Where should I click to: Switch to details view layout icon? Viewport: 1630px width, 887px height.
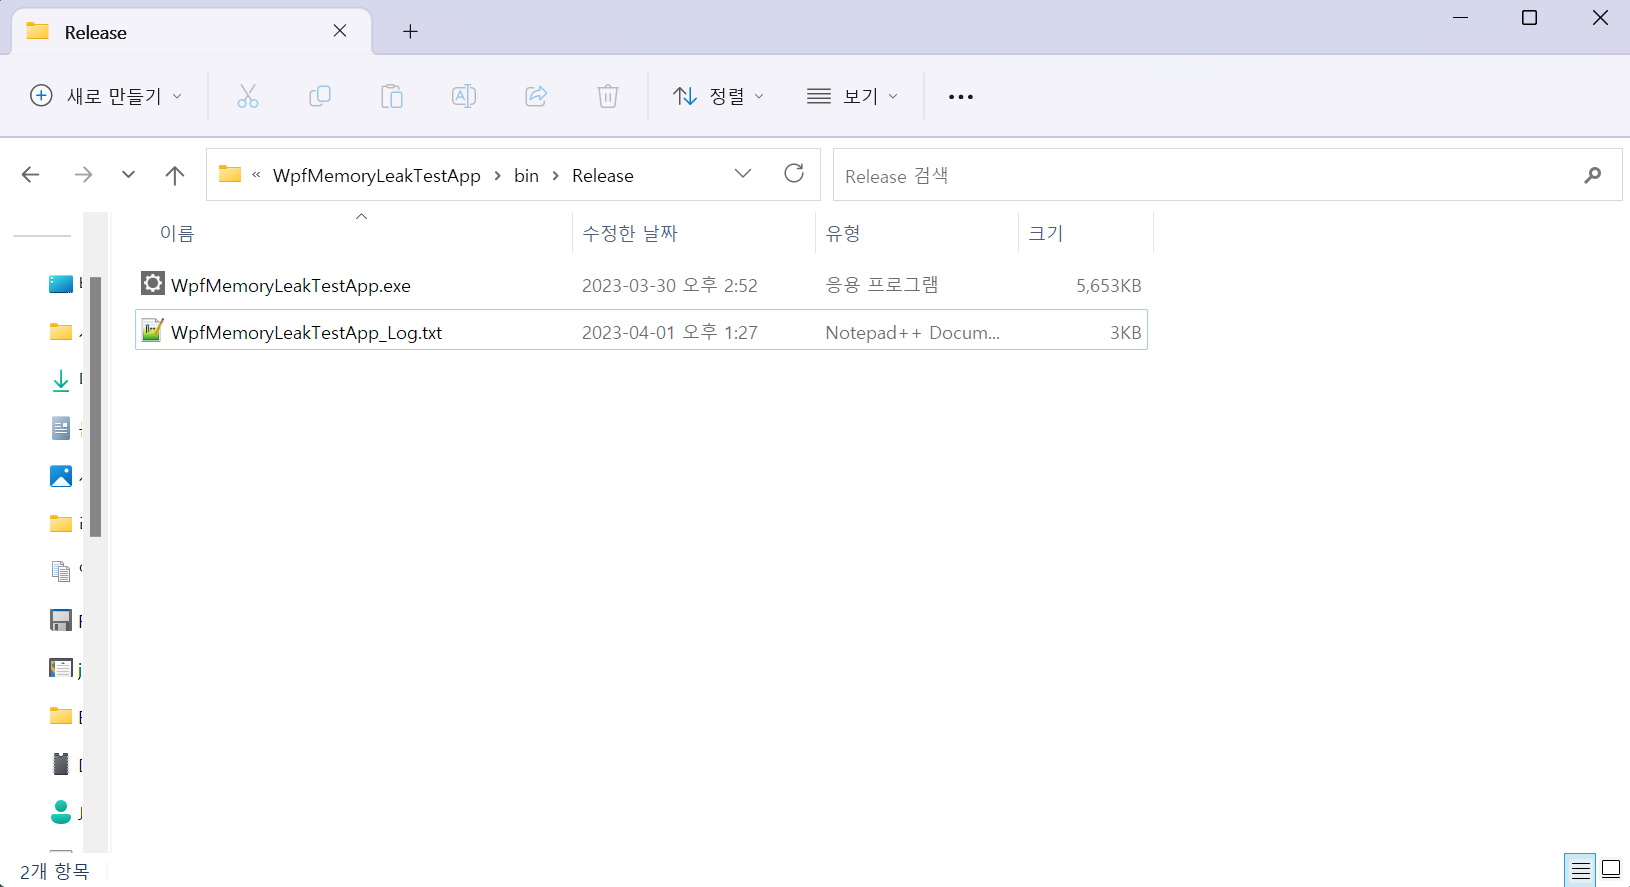pos(1580,870)
